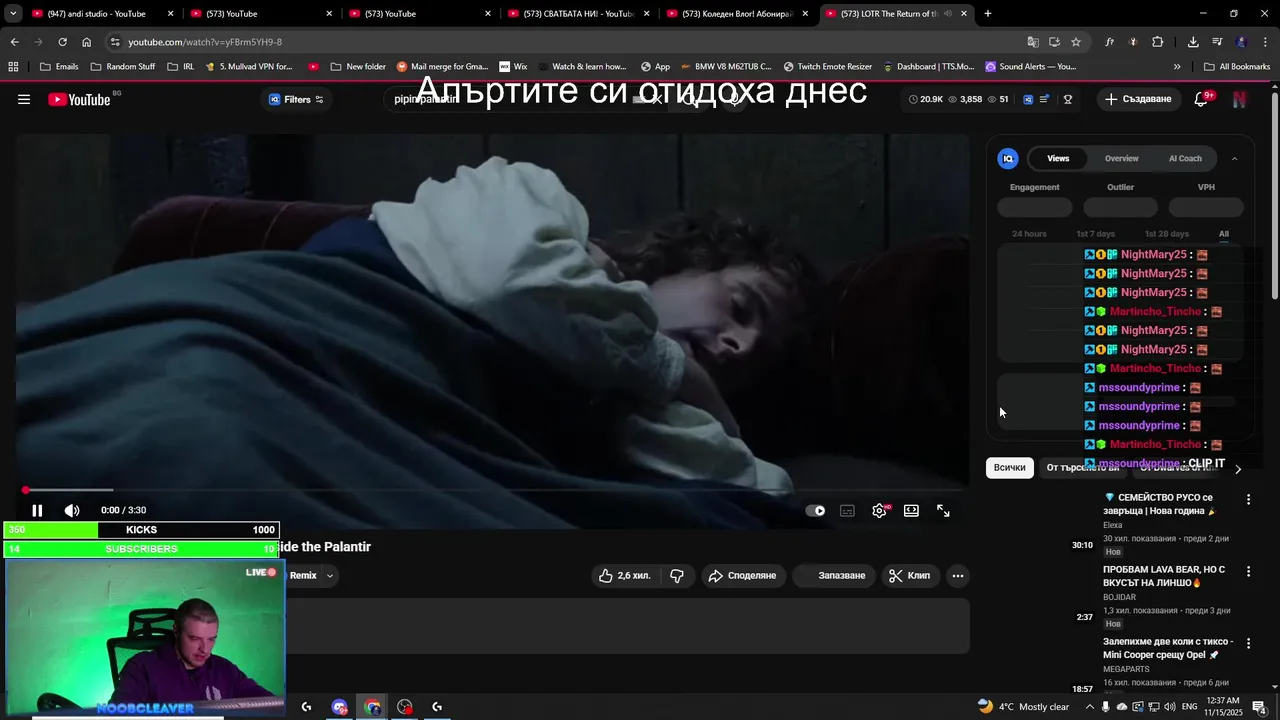This screenshot has width=1280, height=720.
Task: Open the notifications bell
Action: pyautogui.click(x=1202, y=99)
